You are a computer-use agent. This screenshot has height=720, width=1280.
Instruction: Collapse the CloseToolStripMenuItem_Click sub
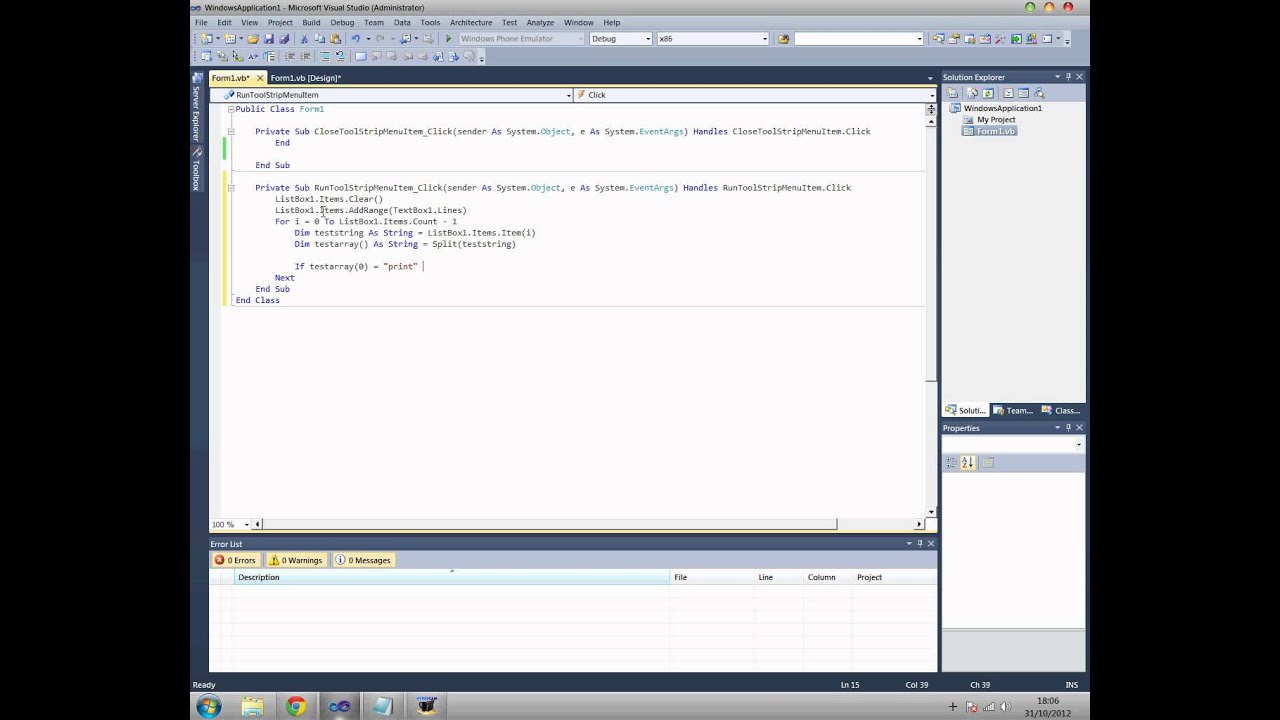click(x=231, y=131)
